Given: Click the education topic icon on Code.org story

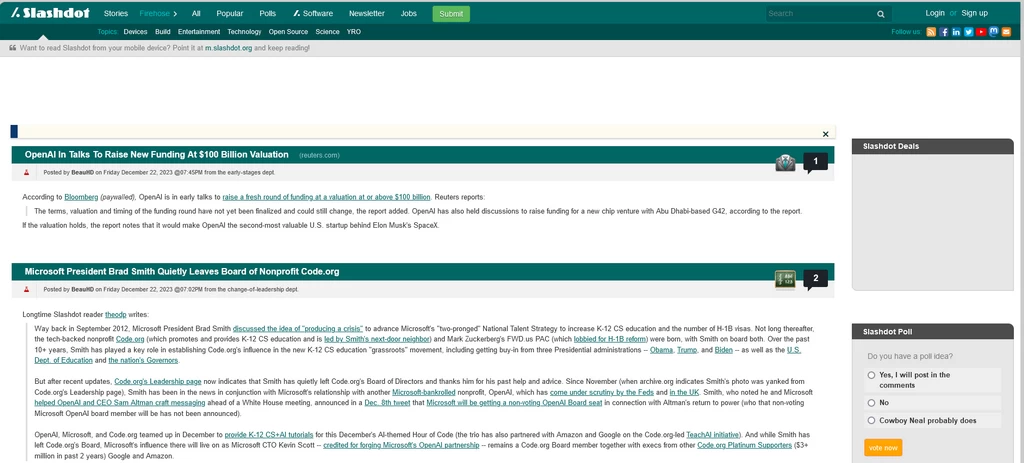Looking at the screenshot, I should tap(785, 279).
